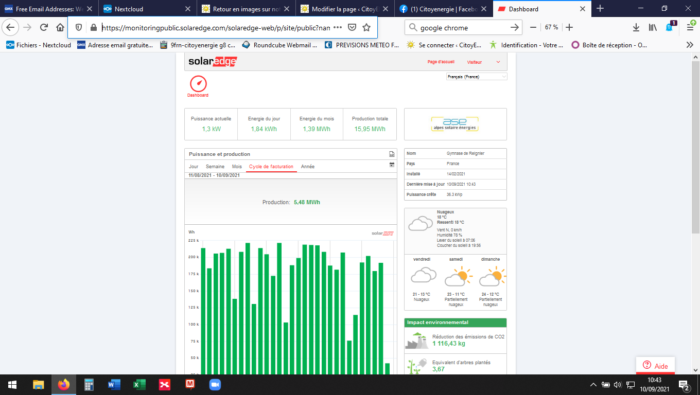This screenshot has height=395, width=700.
Task: Select the Jour period tab
Action: (x=193, y=166)
